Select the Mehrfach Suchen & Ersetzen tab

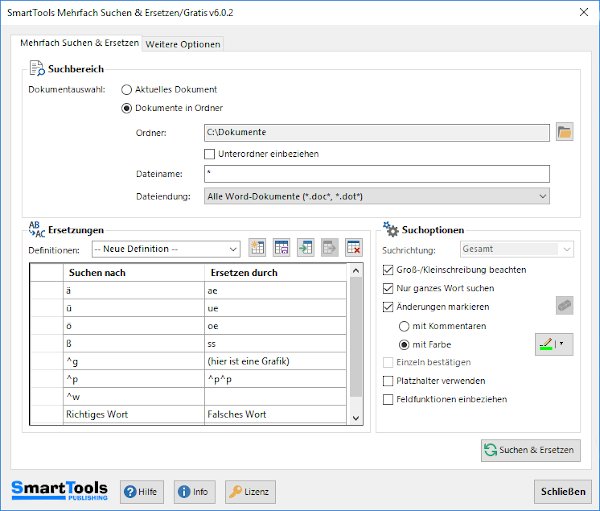(79, 43)
